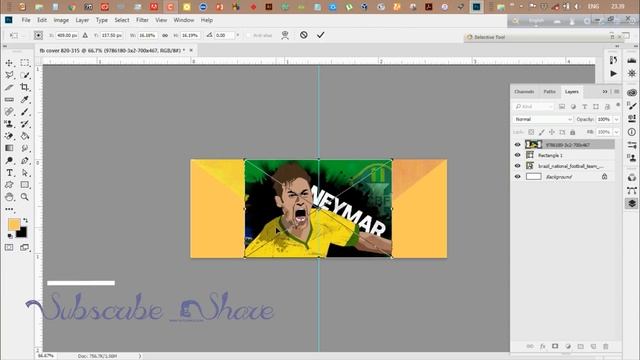640x360 pixels.
Task: Select the Hand tool
Action: coord(9,197)
